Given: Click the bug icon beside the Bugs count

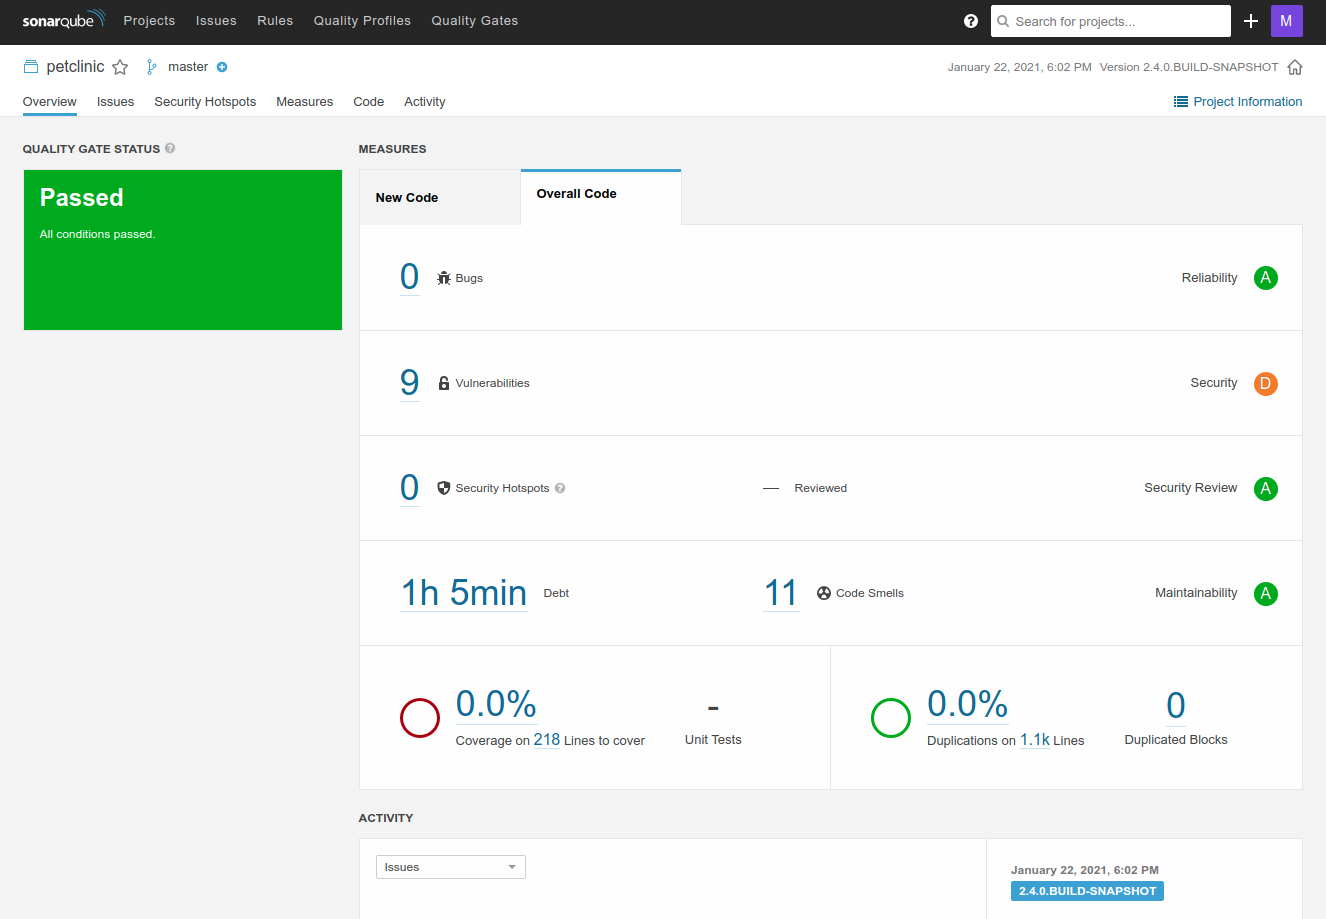Looking at the screenshot, I should pos(443,277).
